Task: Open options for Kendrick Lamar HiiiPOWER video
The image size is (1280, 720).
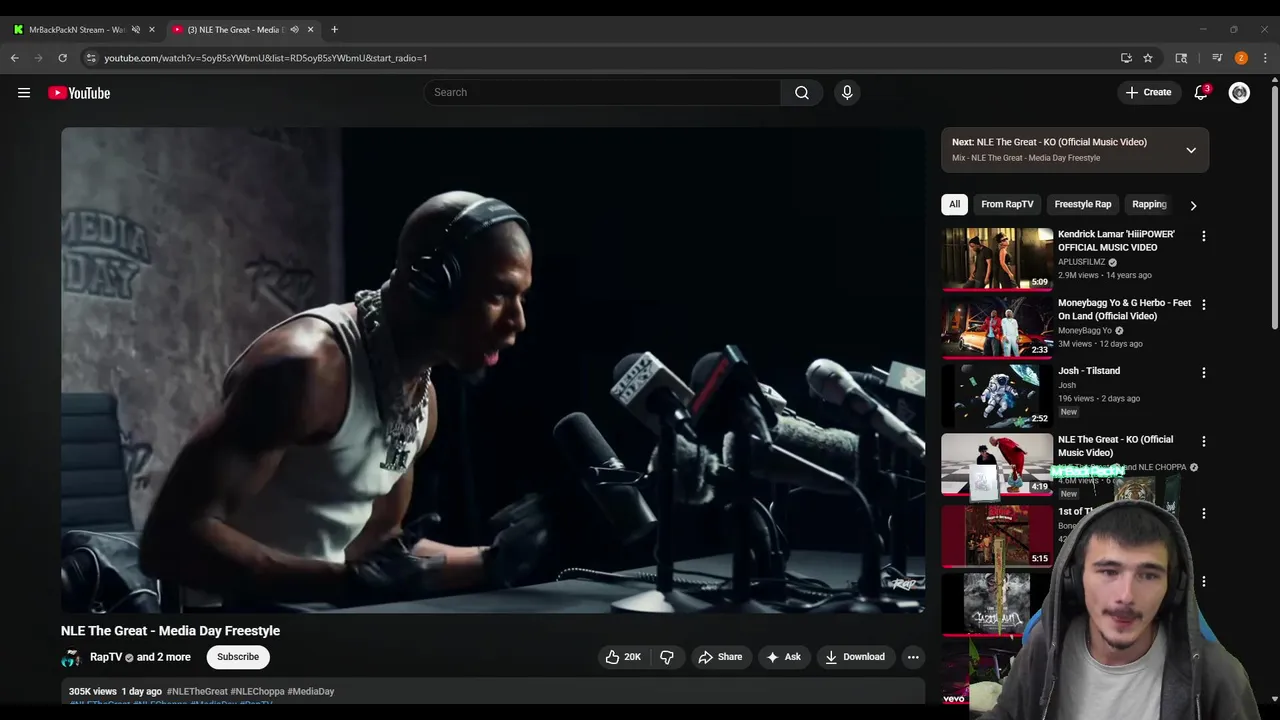Action: pos(1204,236)
